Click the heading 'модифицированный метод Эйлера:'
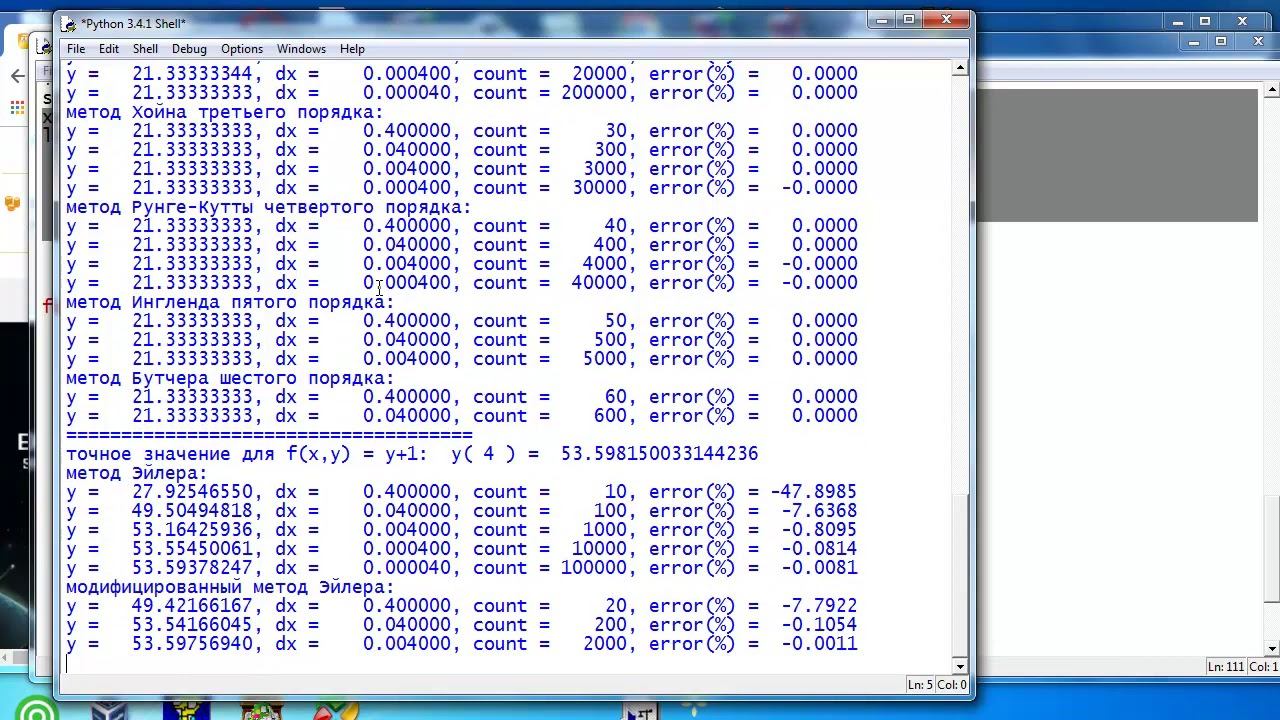 (230, 587)
